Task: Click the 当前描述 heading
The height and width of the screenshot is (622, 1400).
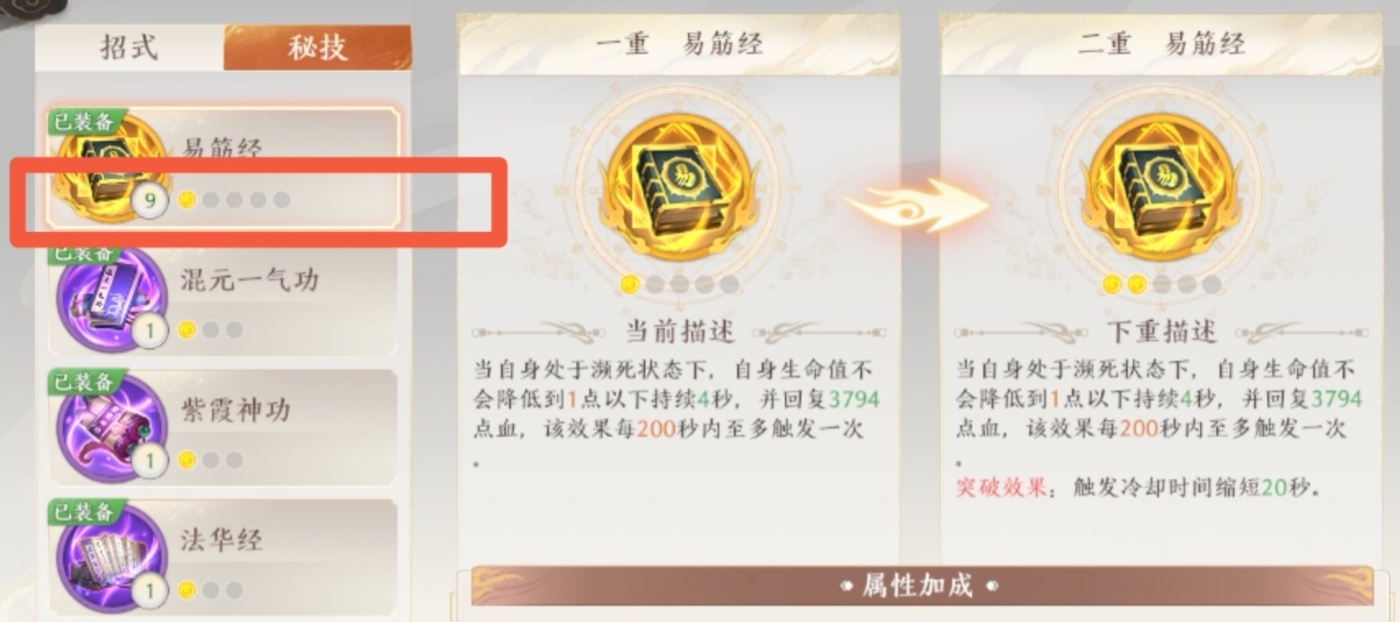Action: pos(679,332)
